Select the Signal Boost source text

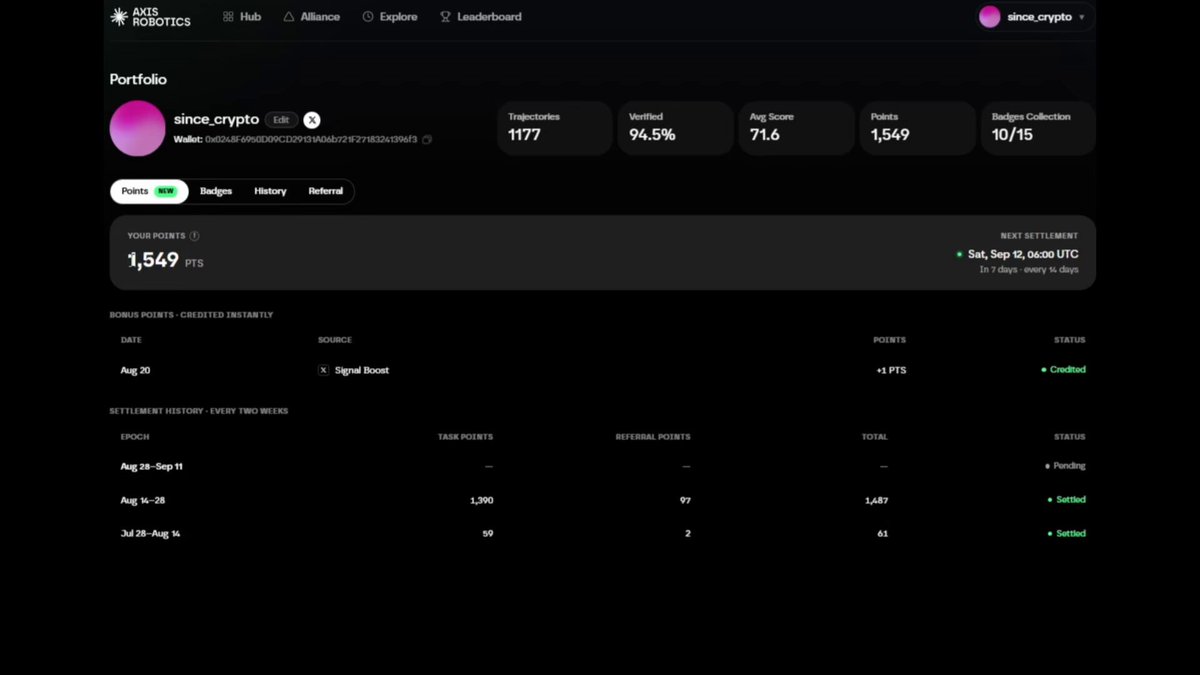click(x=362, y=370)
